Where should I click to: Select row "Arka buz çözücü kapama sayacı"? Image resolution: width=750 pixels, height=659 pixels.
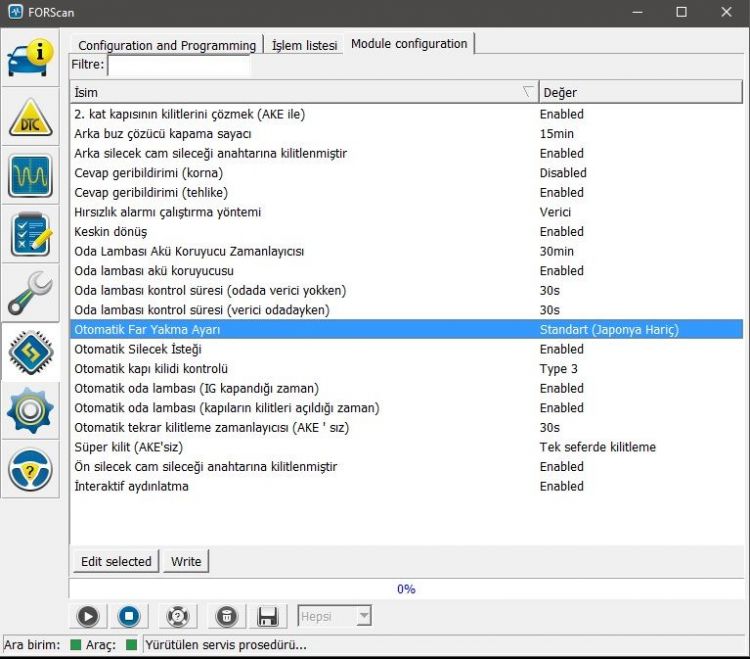coord(407,134)
